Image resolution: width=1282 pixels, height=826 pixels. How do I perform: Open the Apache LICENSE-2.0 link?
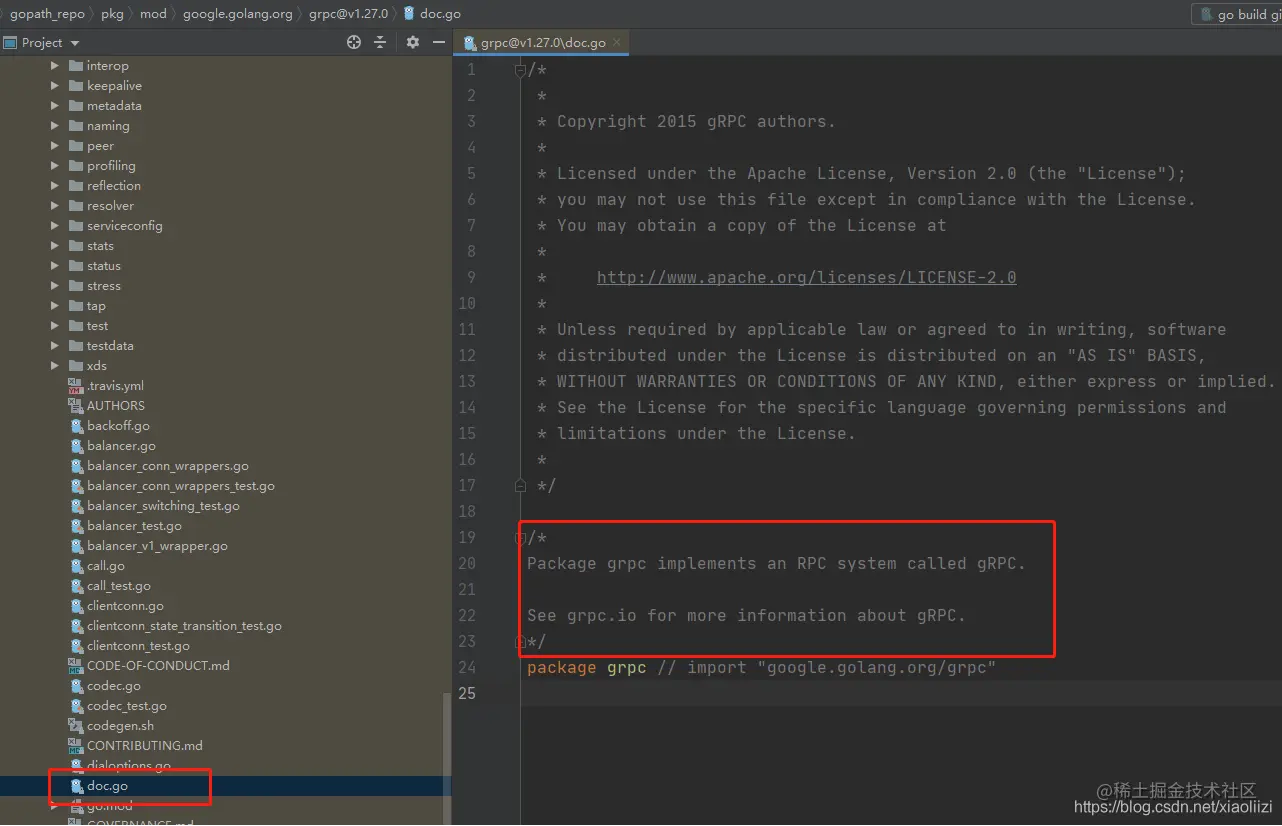807,277
